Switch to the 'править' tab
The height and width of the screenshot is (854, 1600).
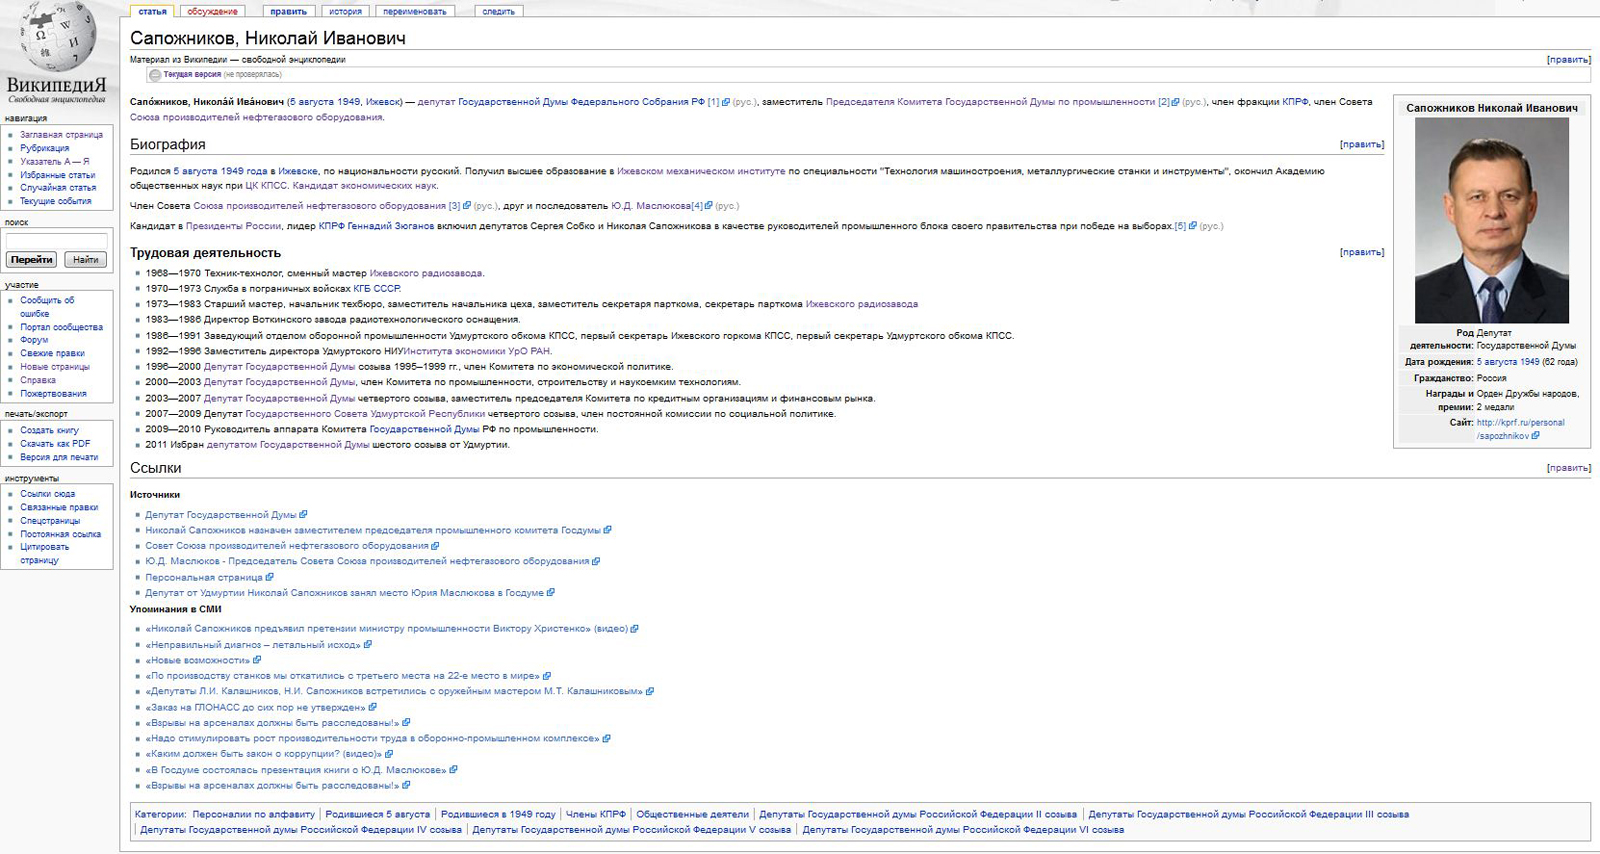(288, 11)
